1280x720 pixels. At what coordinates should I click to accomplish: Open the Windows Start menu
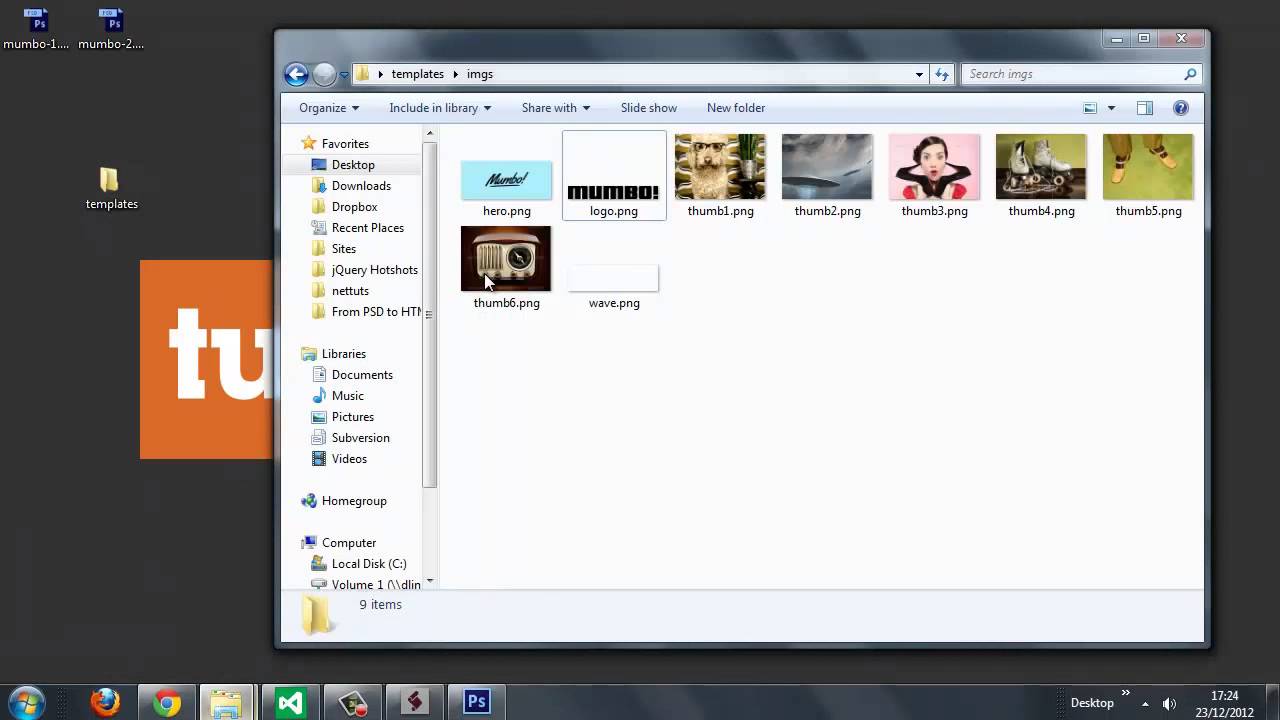pos(26,702)
